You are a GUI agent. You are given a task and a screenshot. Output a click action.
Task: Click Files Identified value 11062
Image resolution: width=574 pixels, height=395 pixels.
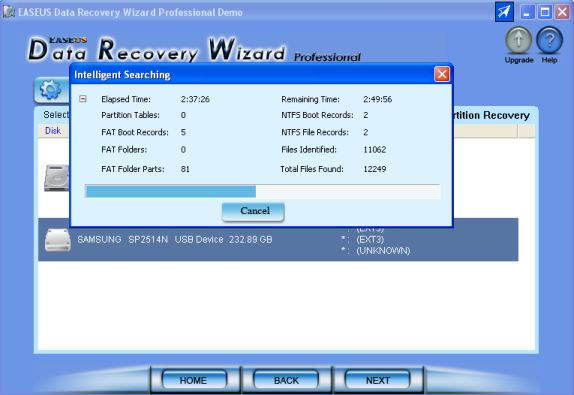(374, 150)
